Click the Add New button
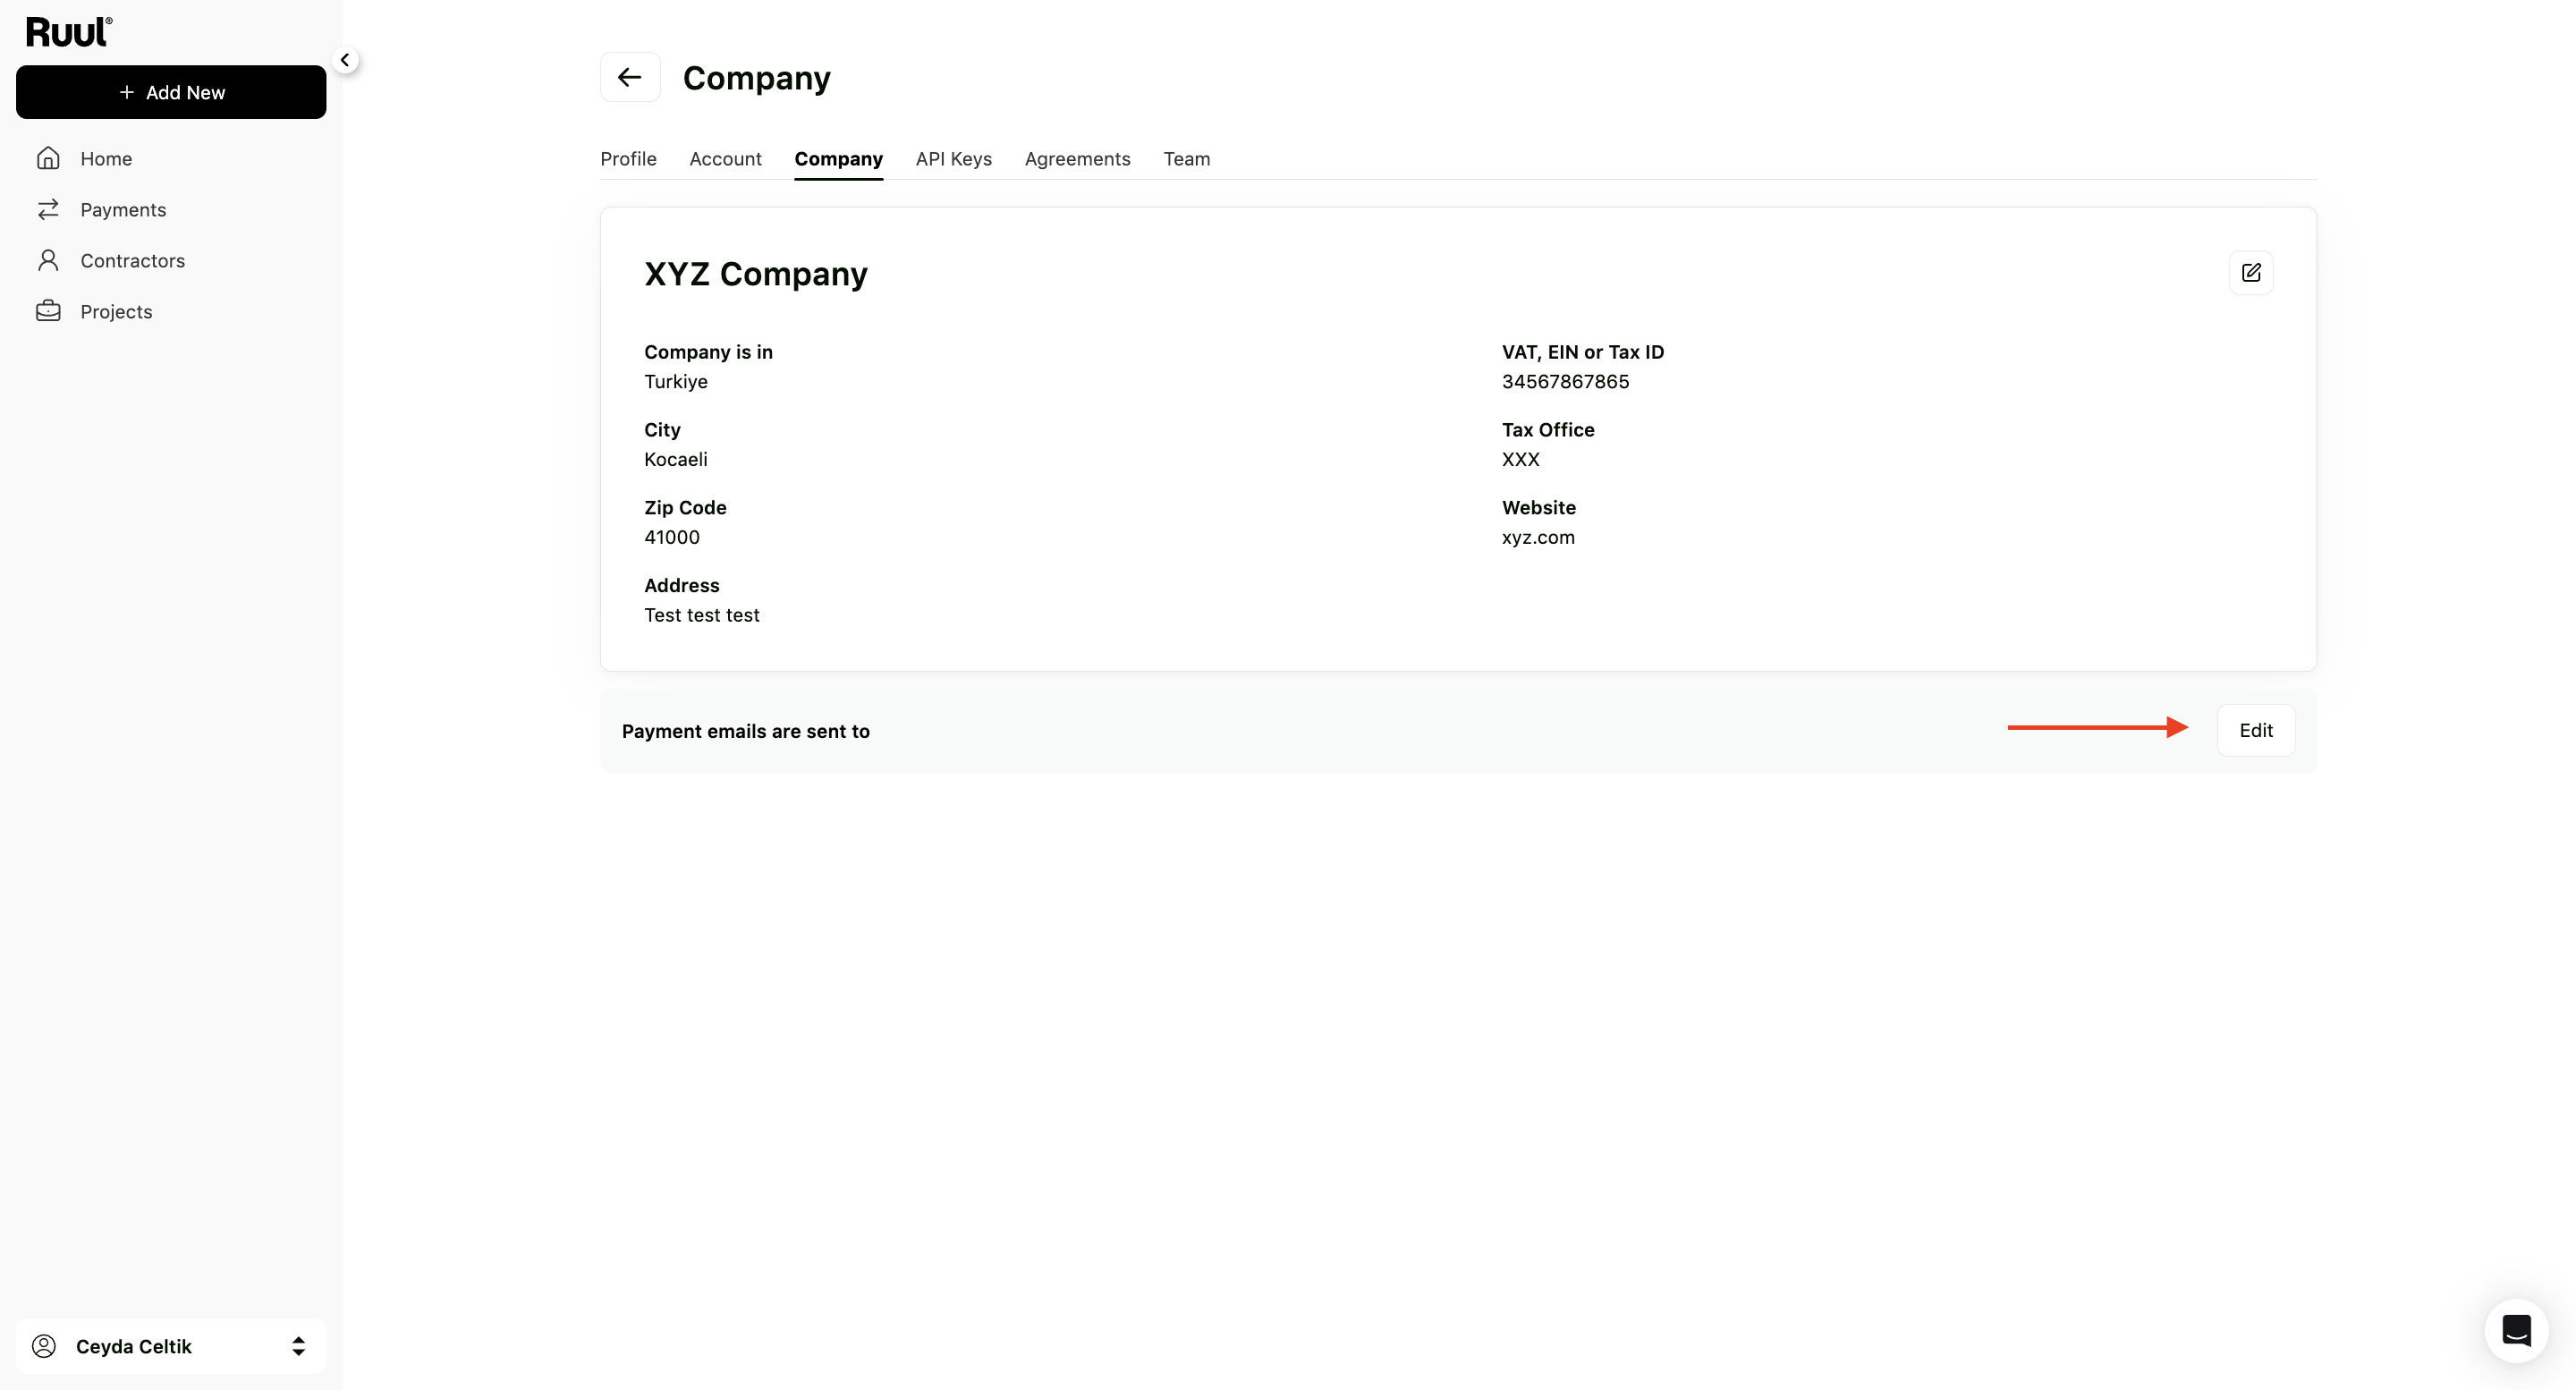Viewport: 2576px width, 1390px height. click(171, 92)
